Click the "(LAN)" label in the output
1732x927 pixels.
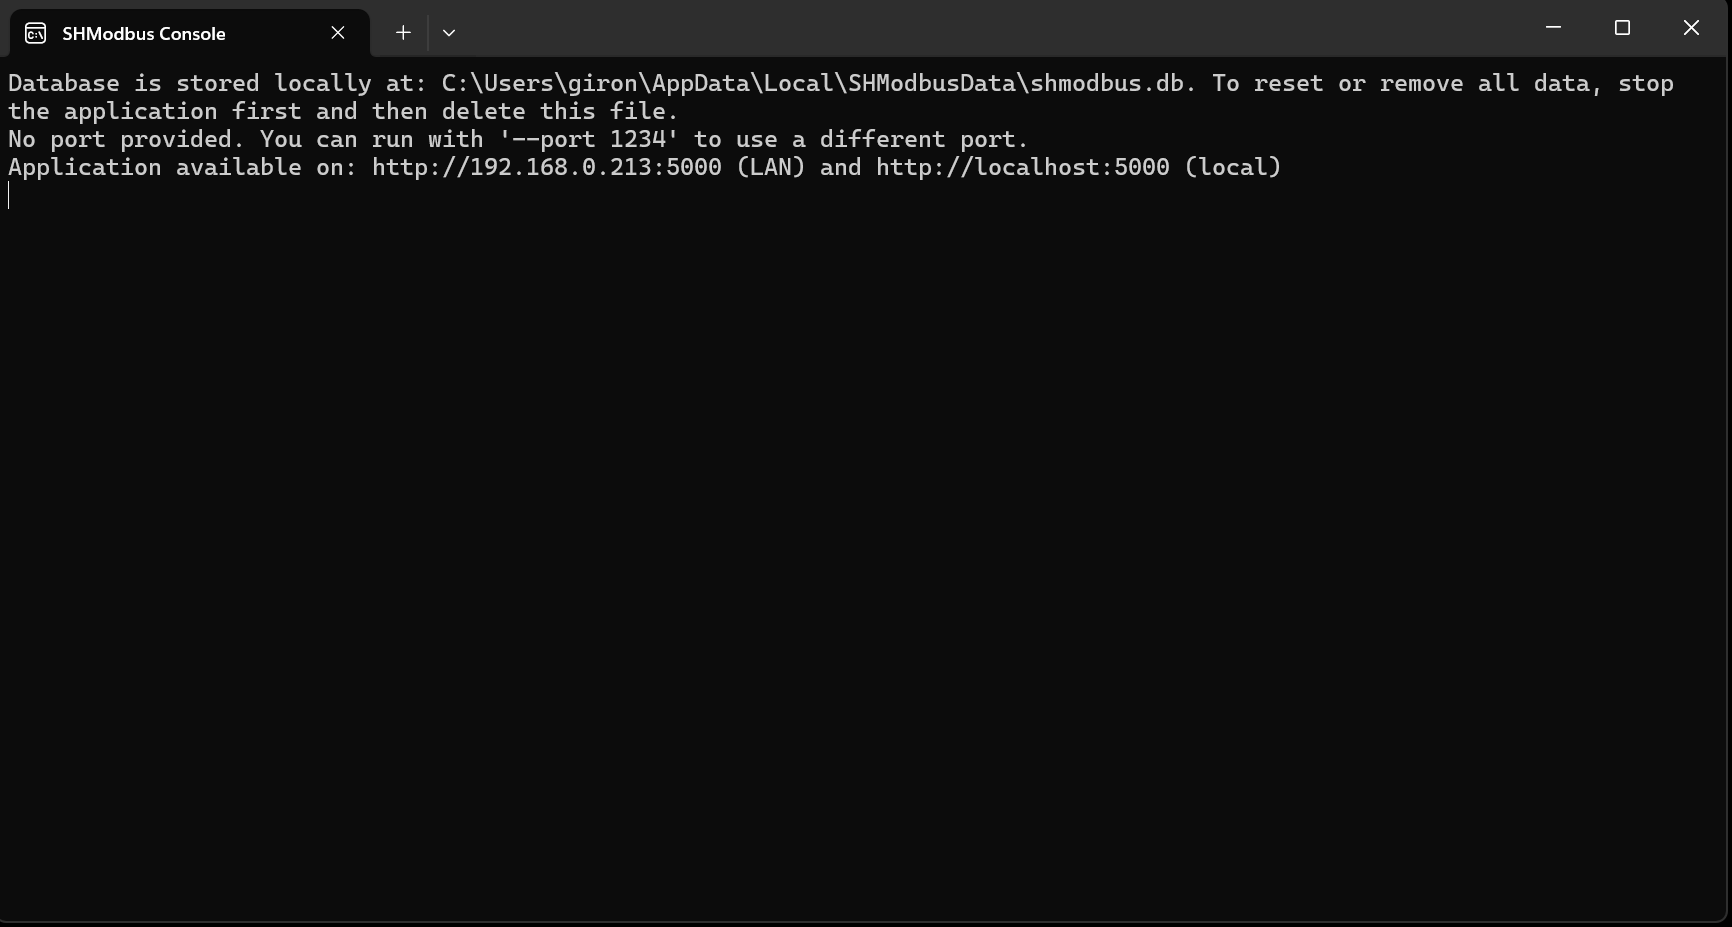(x=770, y=167)
